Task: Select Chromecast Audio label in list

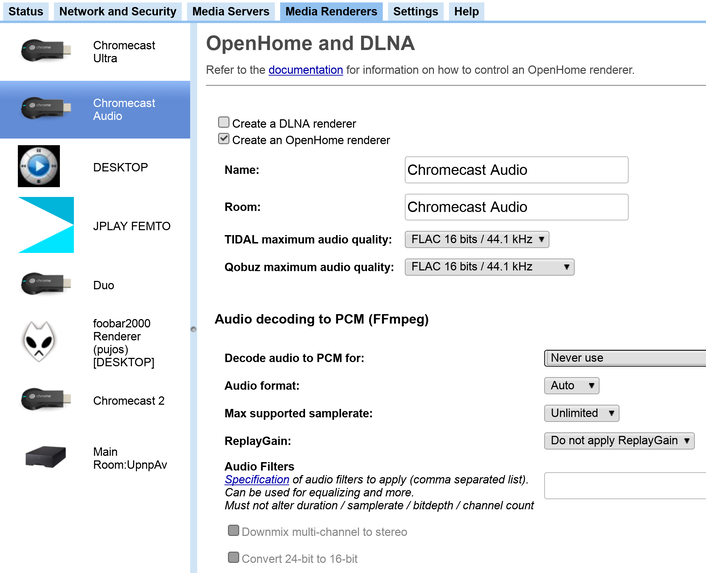Action: (124, 109)
